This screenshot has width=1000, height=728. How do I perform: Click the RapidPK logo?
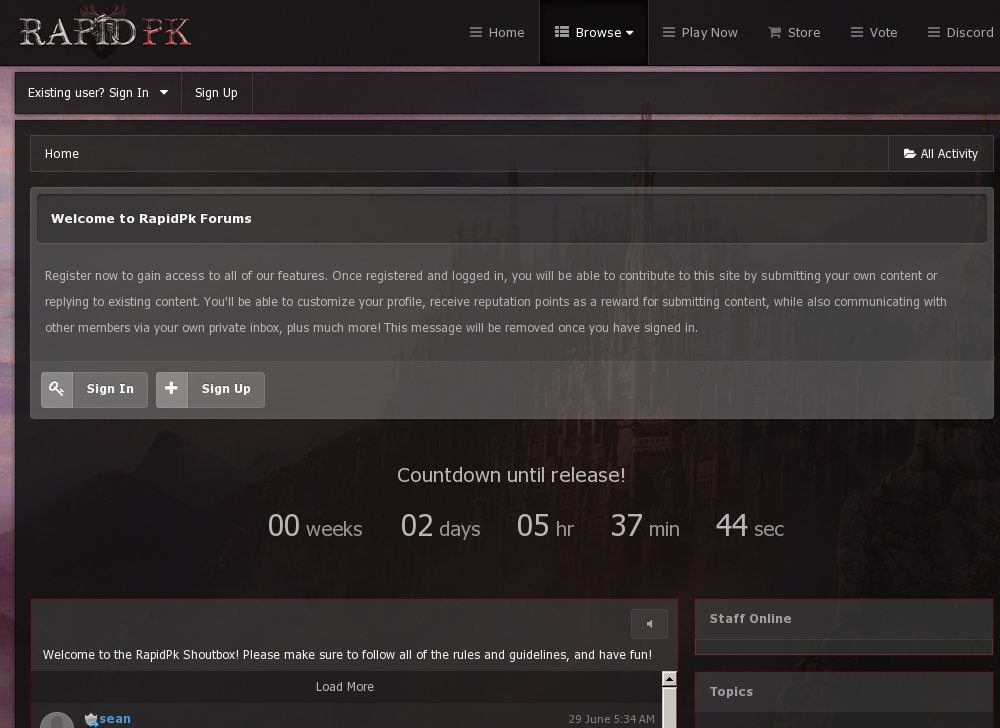(105, 32)
